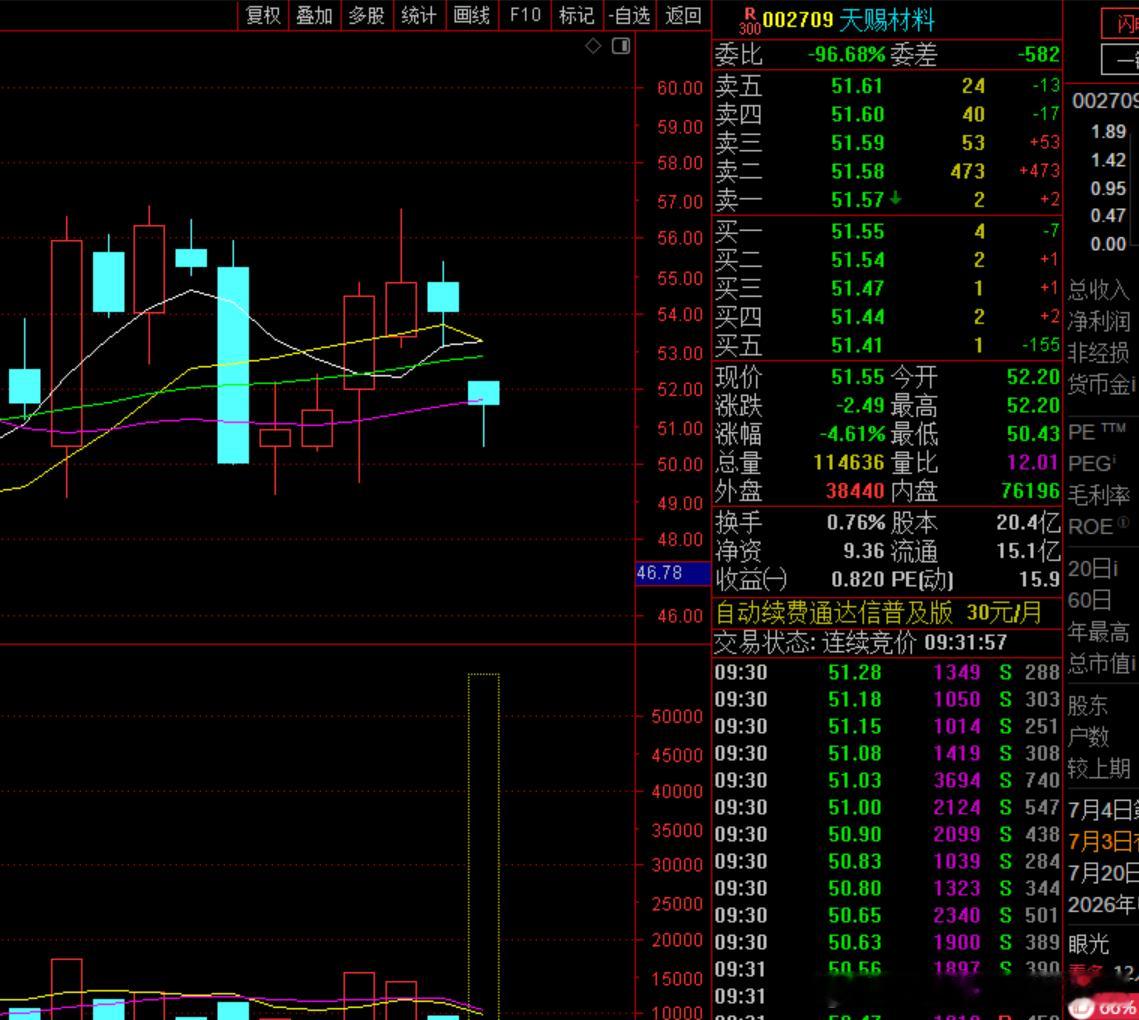The height and width of the screenshot is (1020, 1139).
Task: Click the diamond icon above the chart
Action: 593,46
